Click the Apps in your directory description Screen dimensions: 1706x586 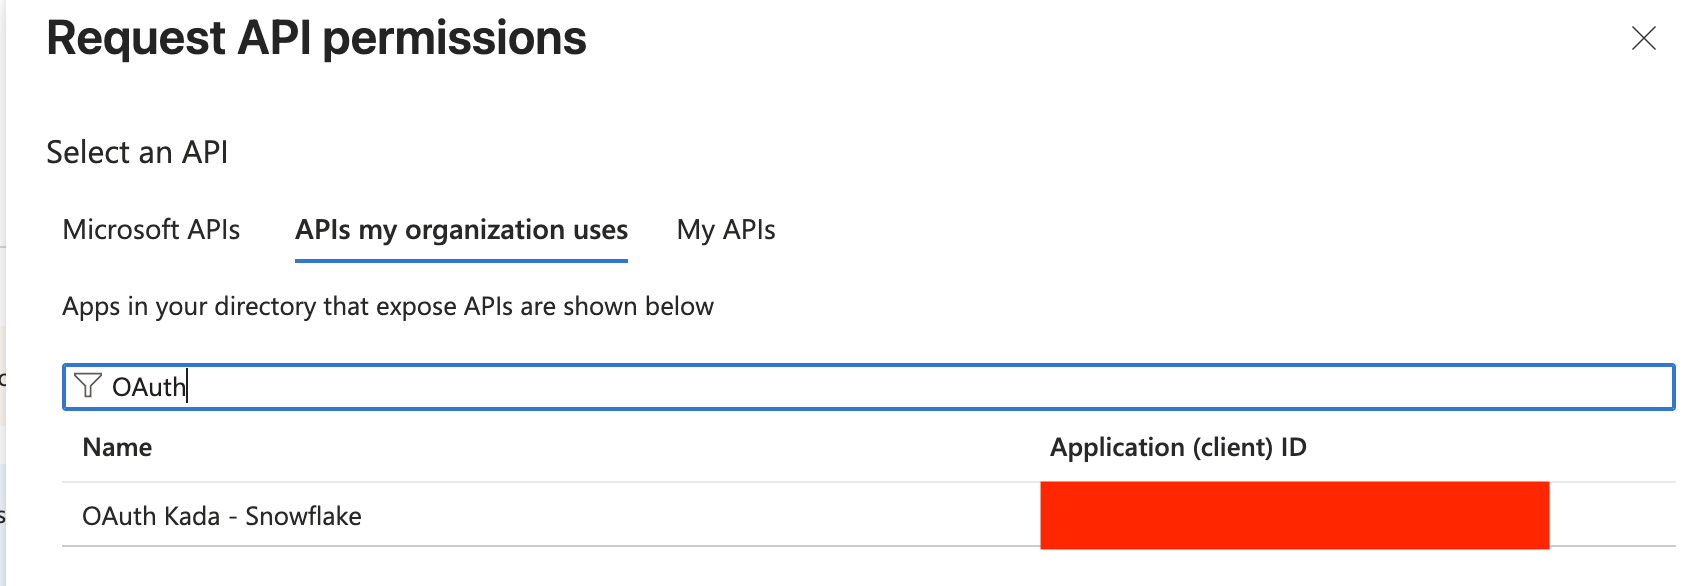388,306
